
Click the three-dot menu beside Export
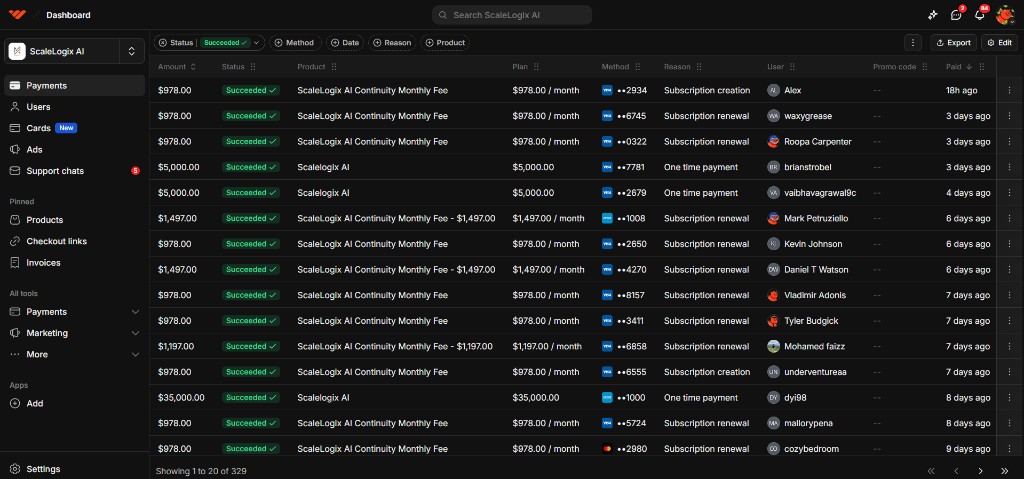[x=913, y=42]
